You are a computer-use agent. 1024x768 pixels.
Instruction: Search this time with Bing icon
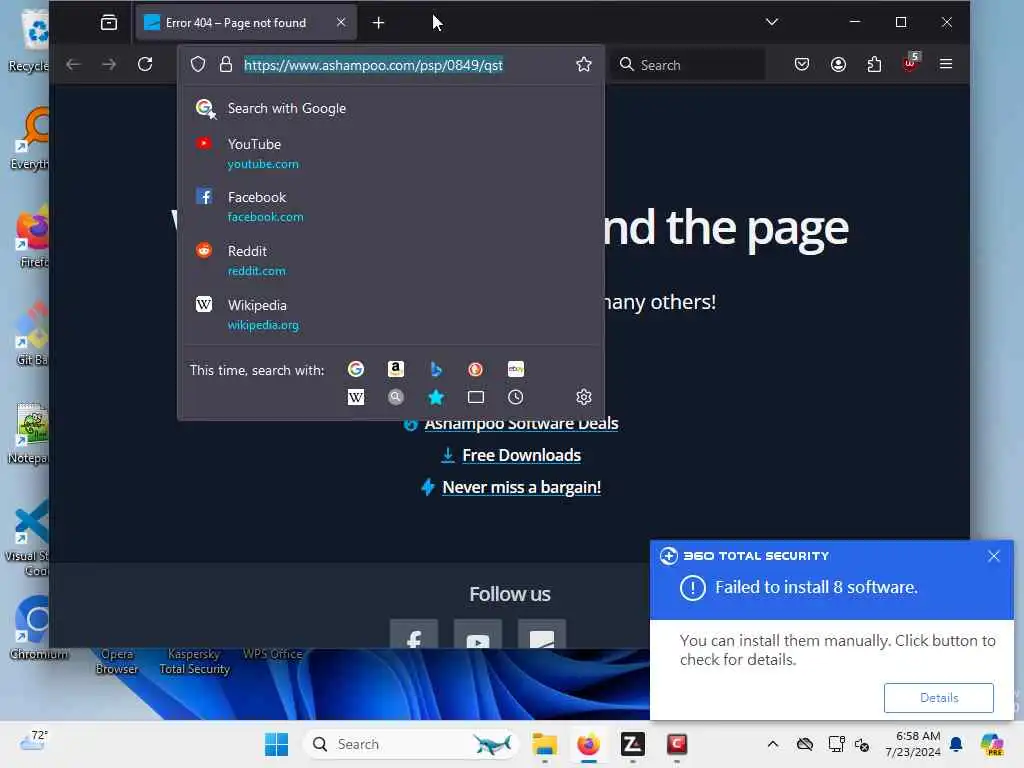(436, 369)
